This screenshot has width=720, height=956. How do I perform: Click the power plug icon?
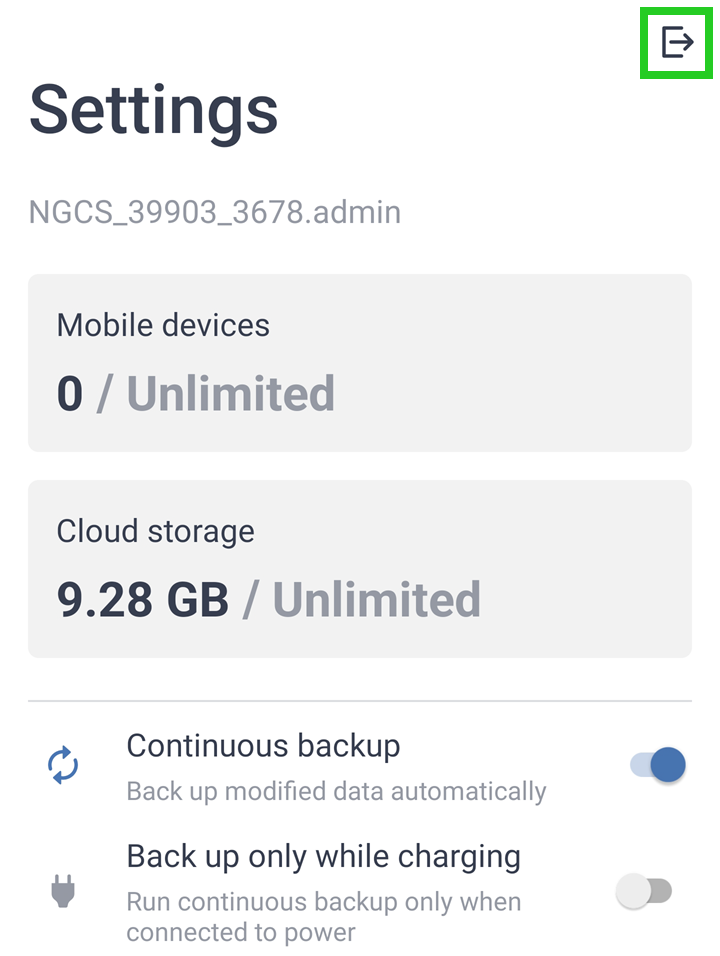pyautogui.click(x=63, y=889)
